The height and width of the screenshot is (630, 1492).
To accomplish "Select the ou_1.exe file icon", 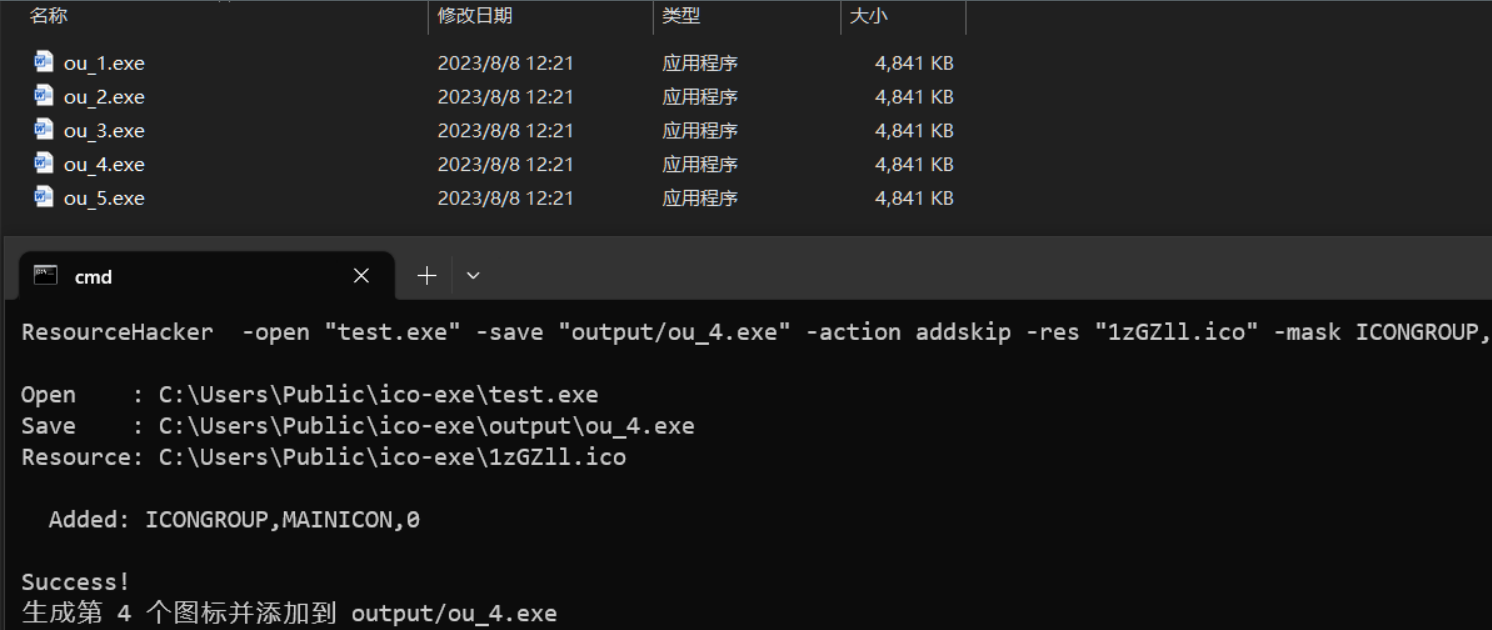I will click(43, 62).
